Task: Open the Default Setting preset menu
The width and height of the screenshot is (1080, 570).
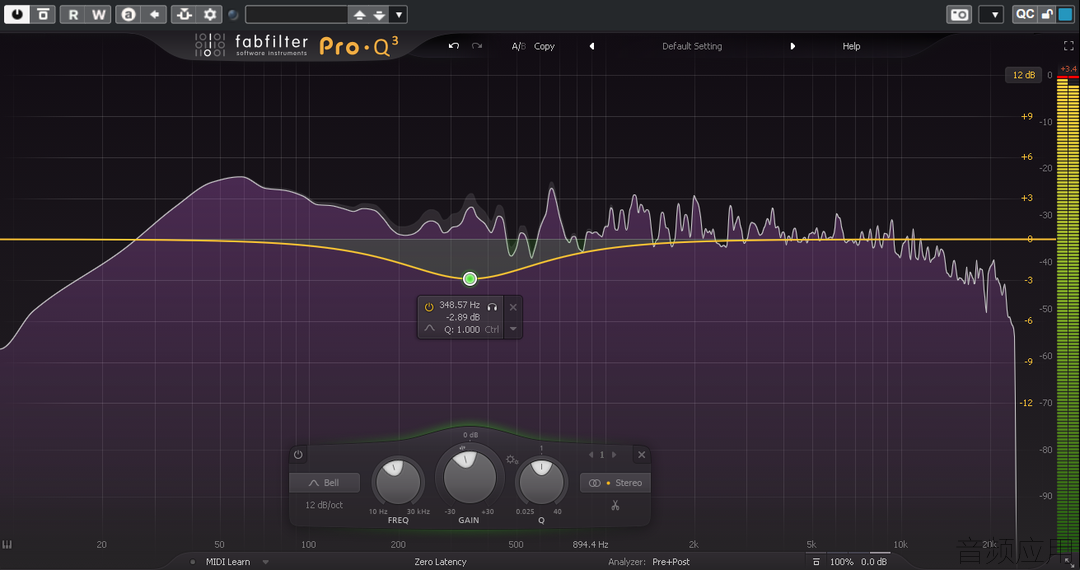Action: 692,46
